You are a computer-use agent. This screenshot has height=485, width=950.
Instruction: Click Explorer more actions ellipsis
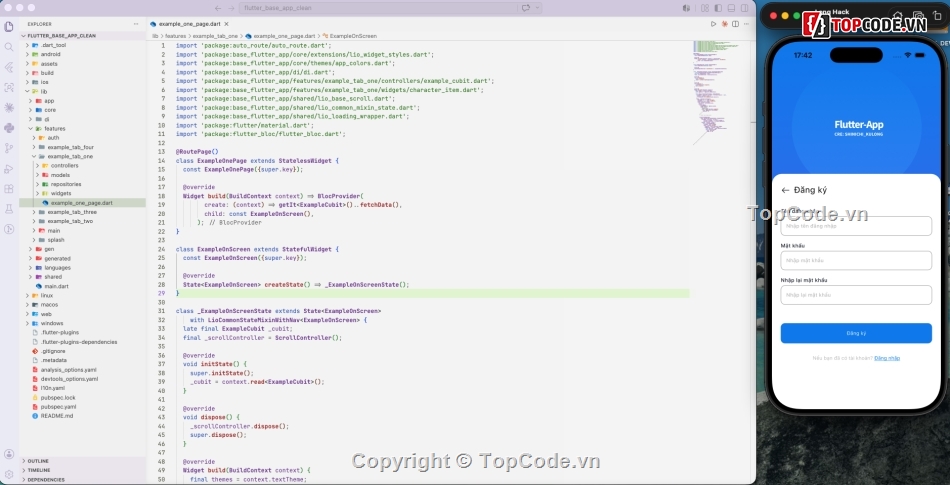click(136, 24)
